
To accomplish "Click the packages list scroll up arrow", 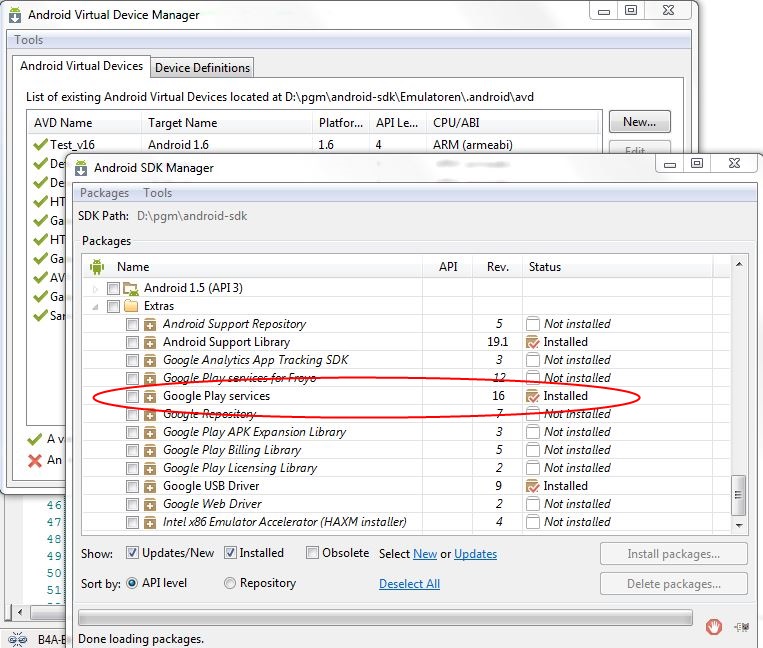I will [739, 264].
